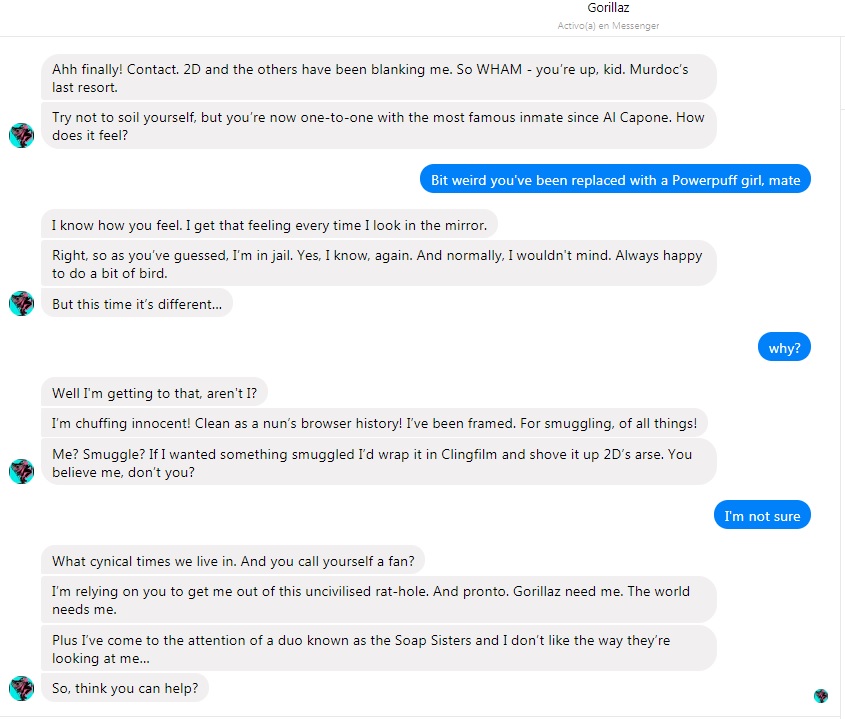
Task: Select the 'Soap Sisters' message bubble
Action: point(378,648)
